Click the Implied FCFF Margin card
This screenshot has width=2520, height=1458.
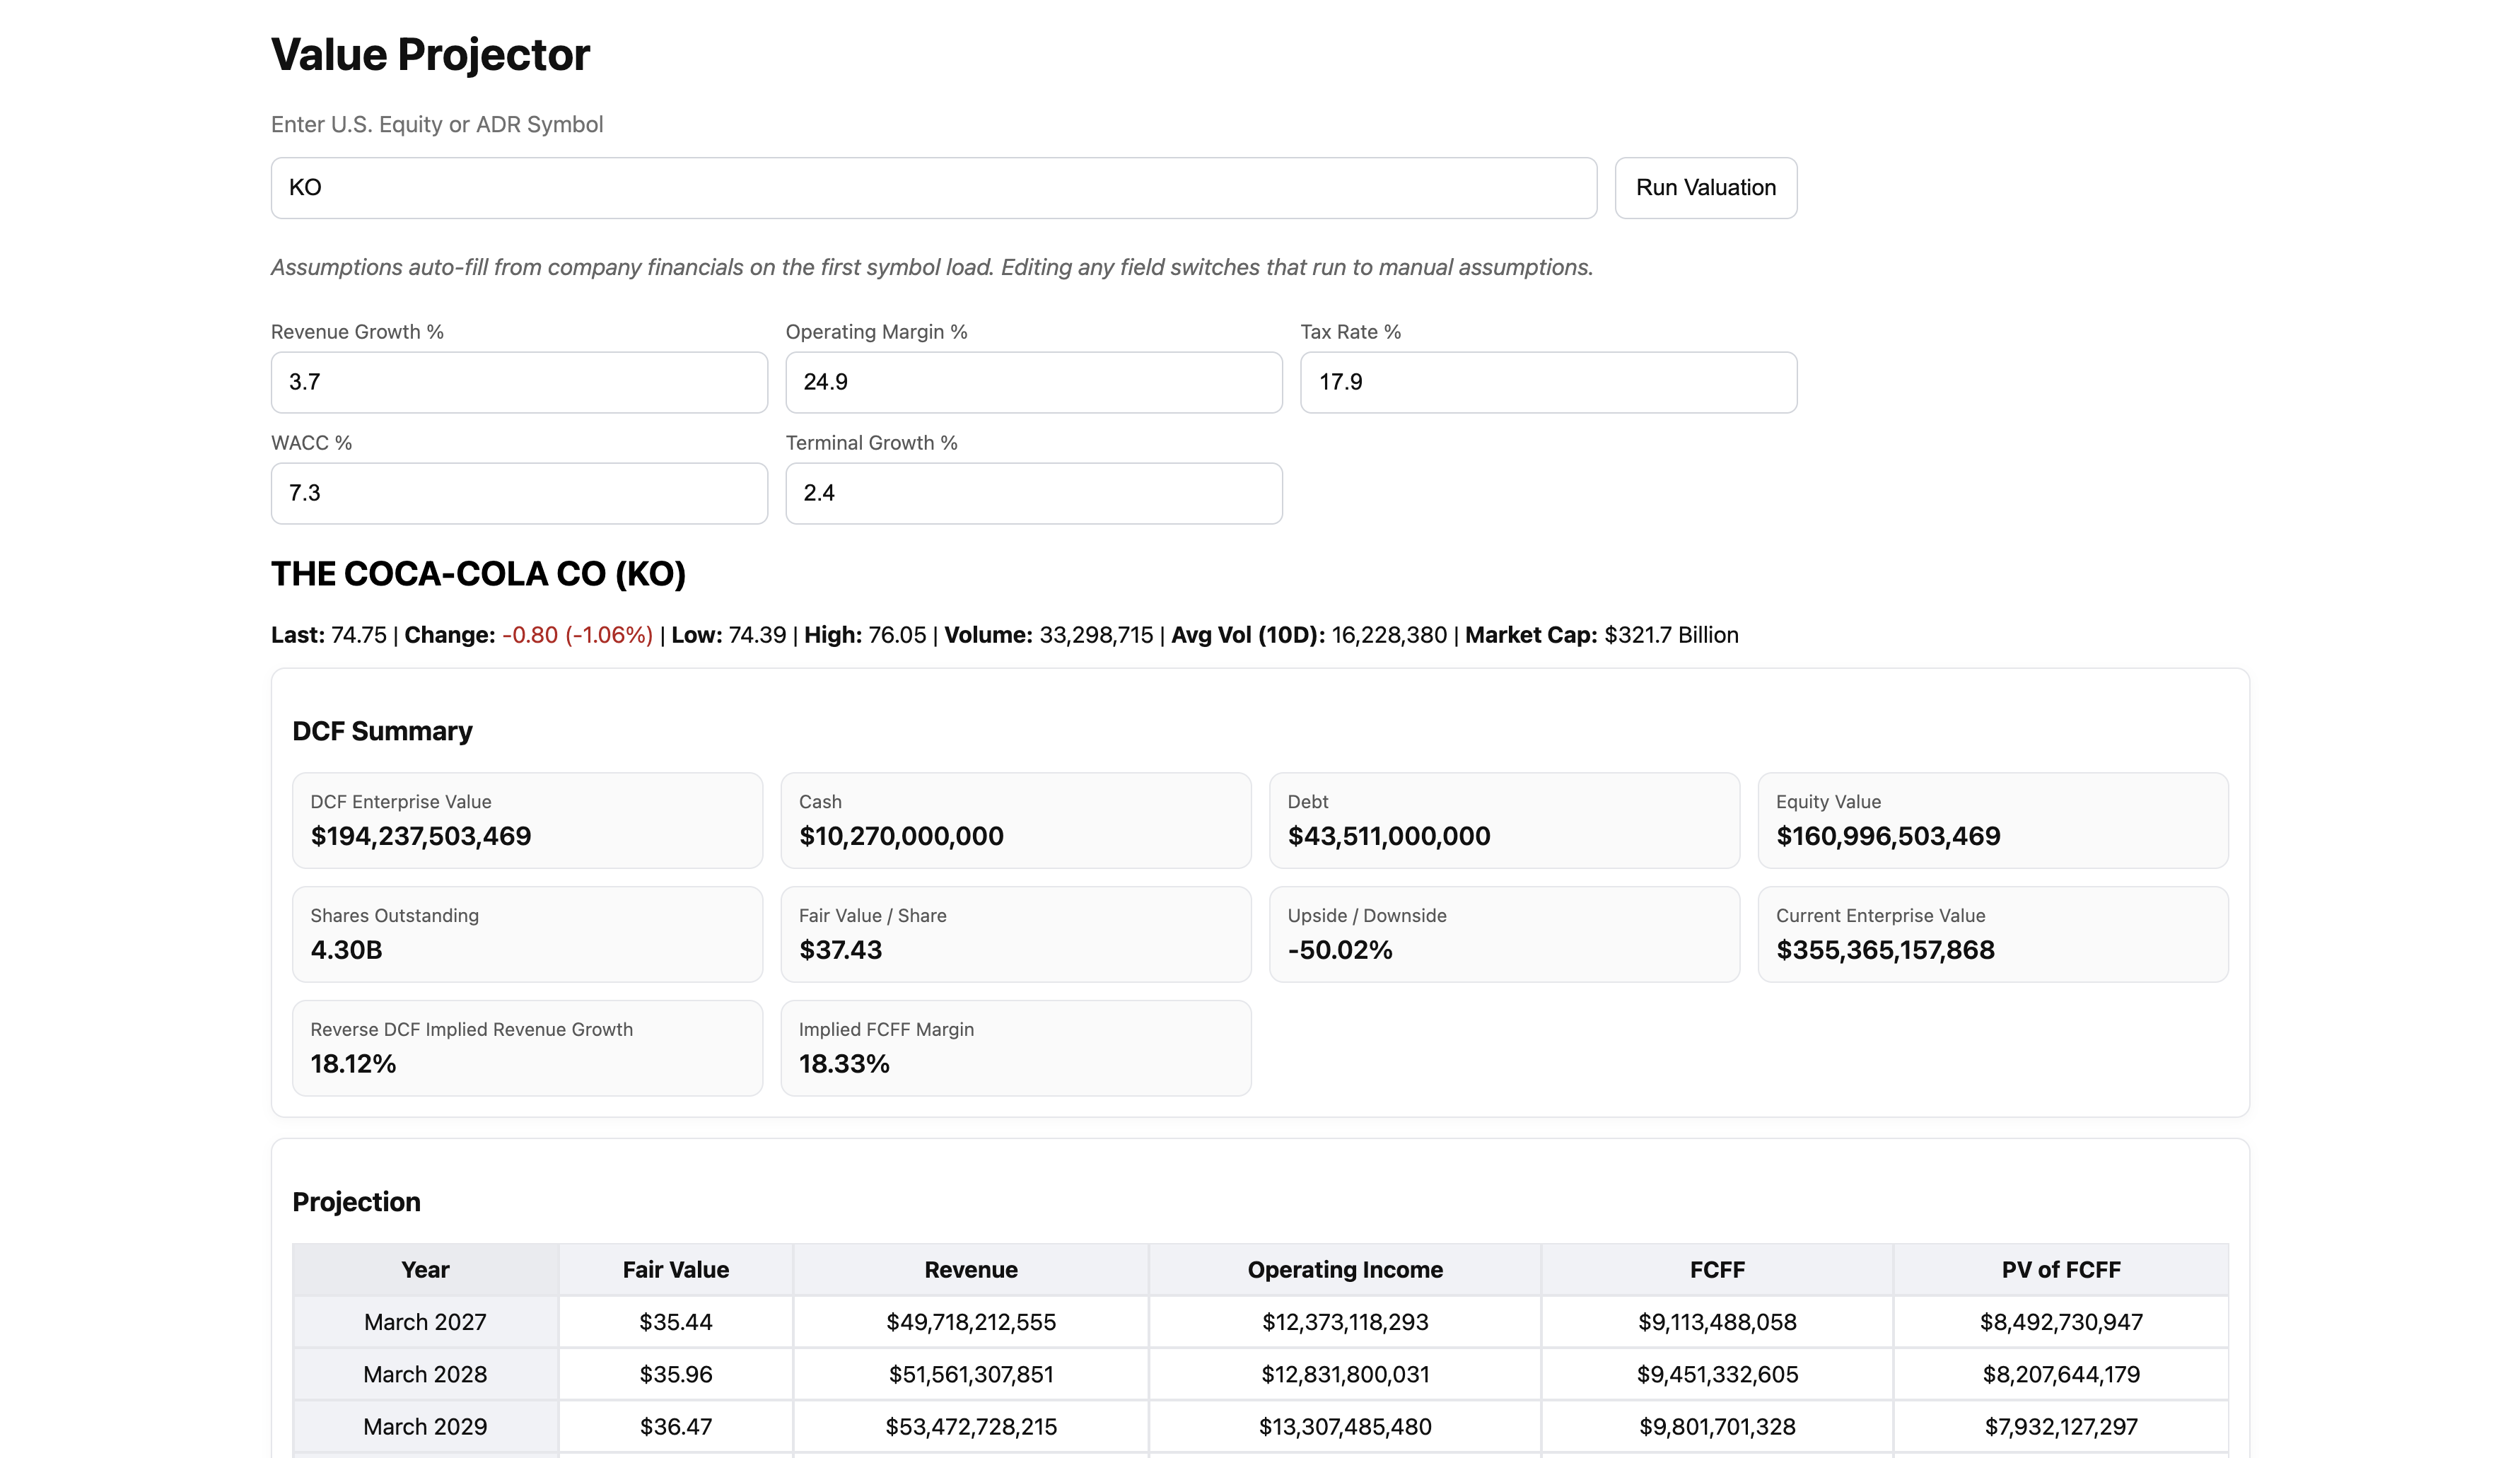click(1015, 1048)
